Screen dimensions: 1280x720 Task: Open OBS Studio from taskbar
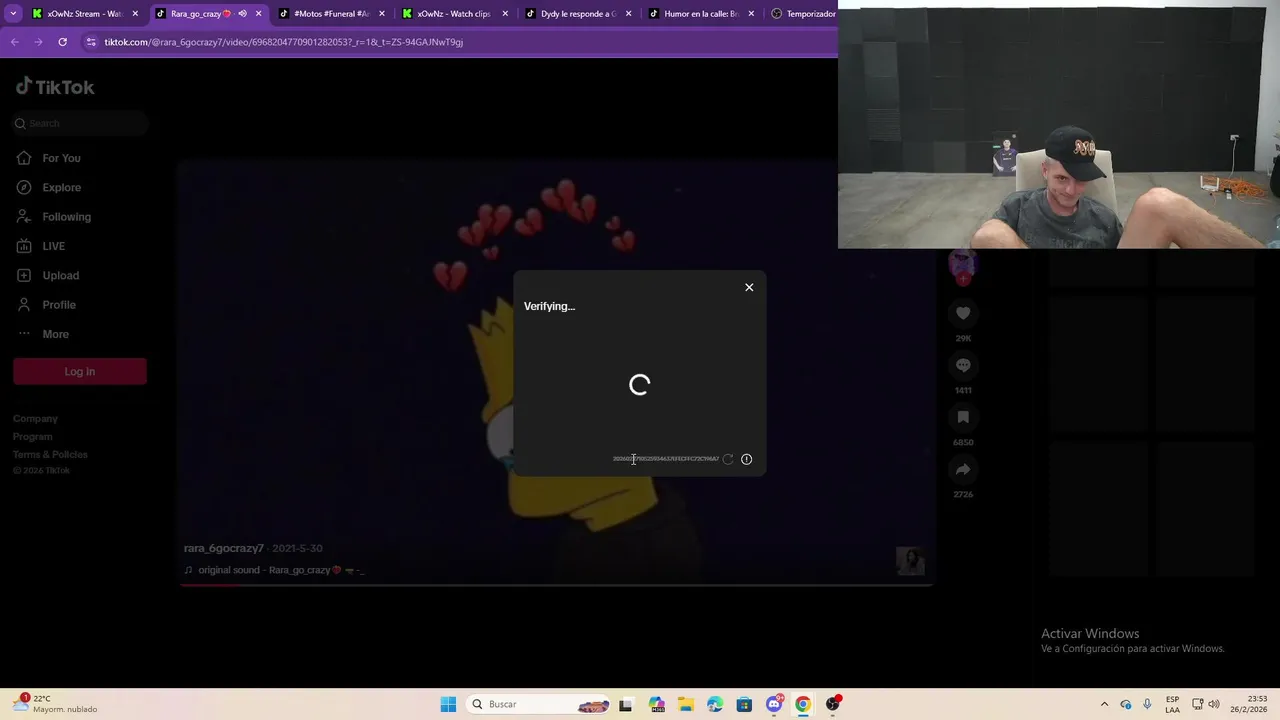pyautogui.click(x=833, y=704)
